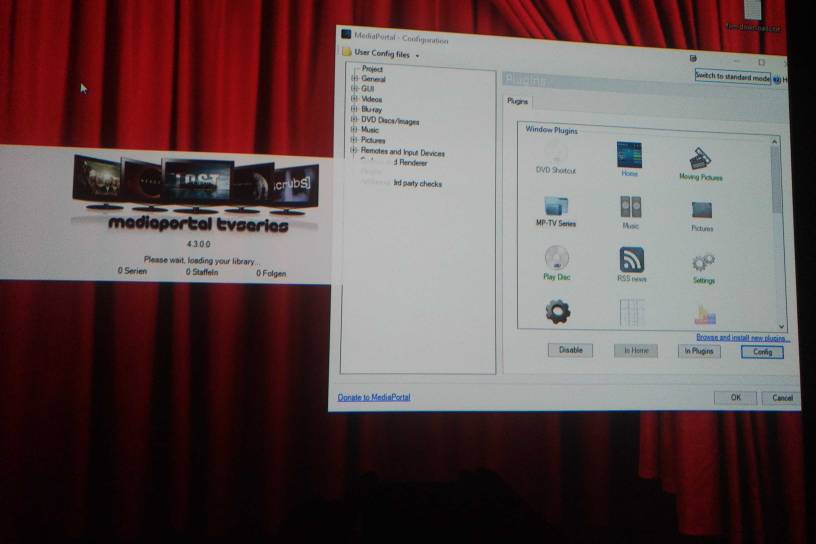This screenshot has height=544, width=816.
Task: Select the DVD Shortcut plugin icon
Action: (556, 154)
